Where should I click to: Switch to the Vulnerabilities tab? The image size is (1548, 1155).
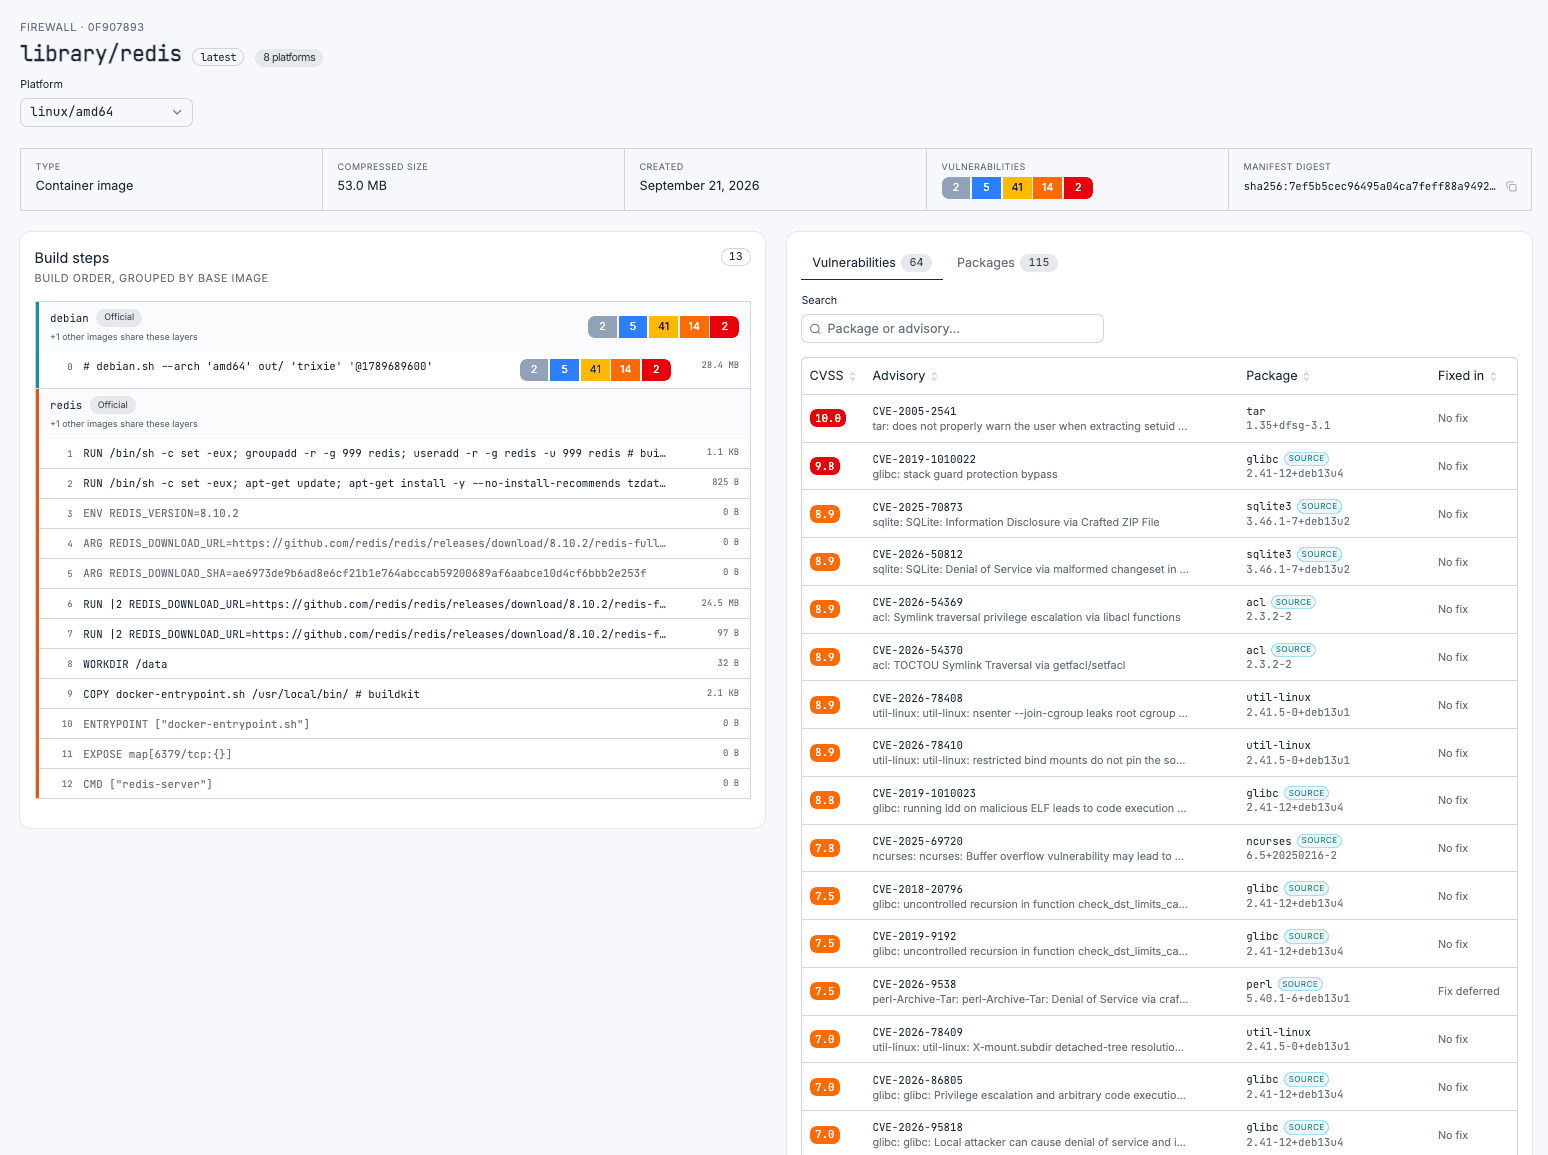(x=871, y=263)
